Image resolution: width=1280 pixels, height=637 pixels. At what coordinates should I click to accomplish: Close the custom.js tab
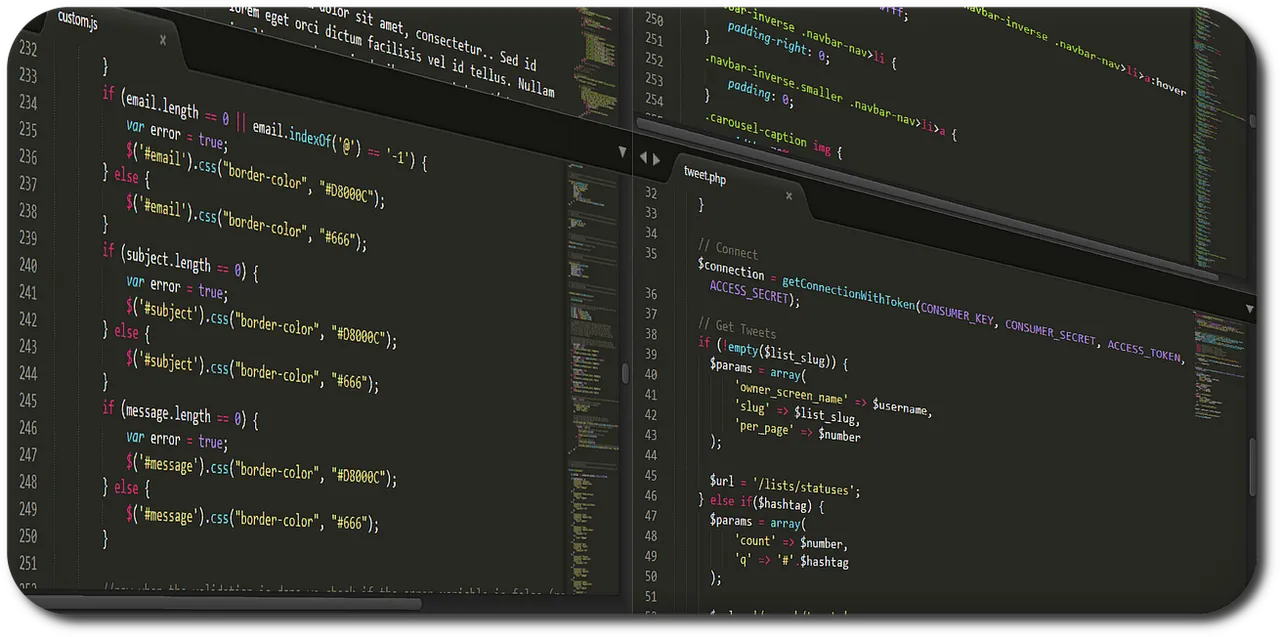point(163,40)
